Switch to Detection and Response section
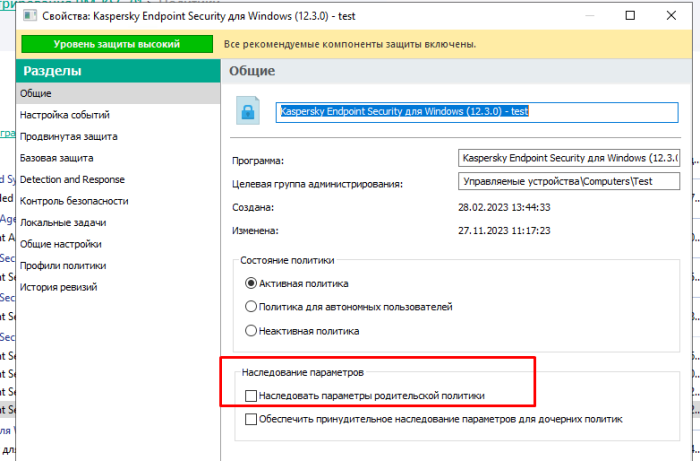700x461 pixels. click(118, 179)
